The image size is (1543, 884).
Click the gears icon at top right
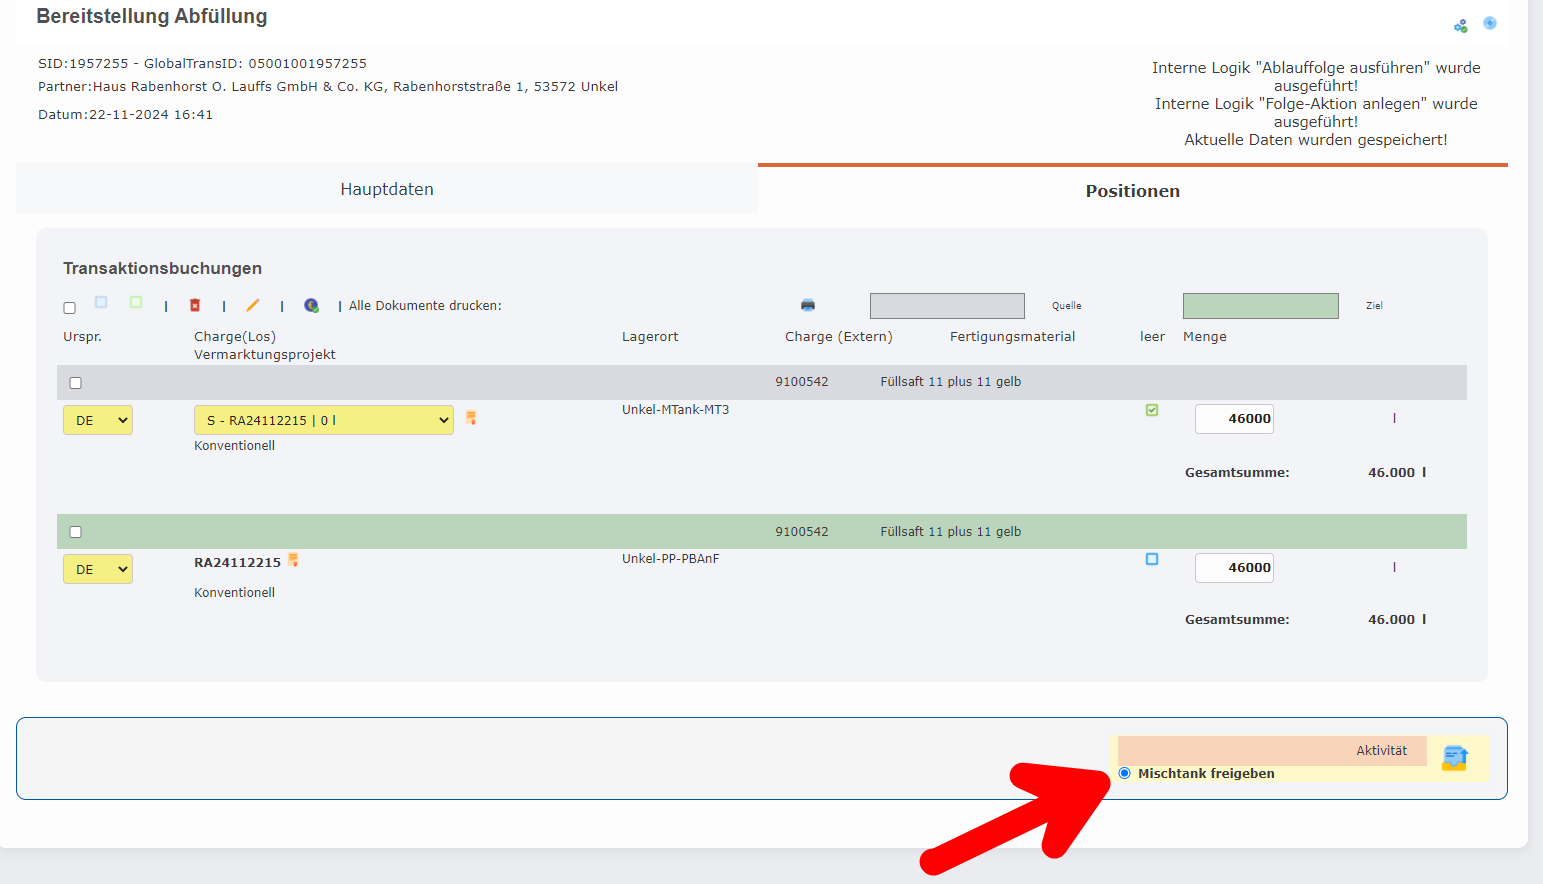[1461, 25]
